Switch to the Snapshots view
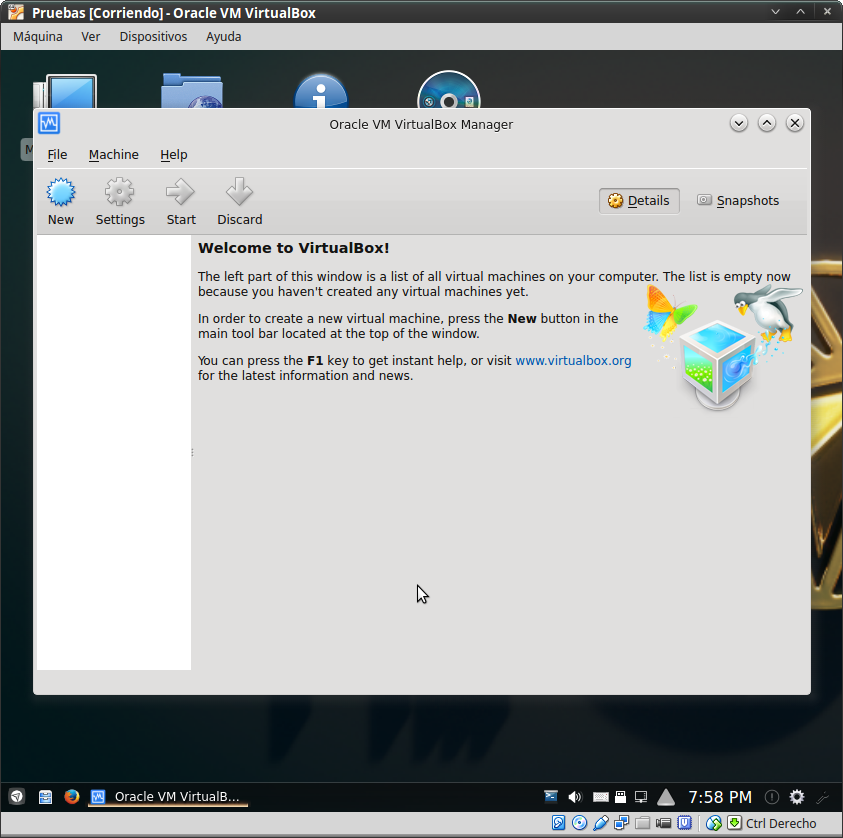Screen dimensions: 843x838 (x=738, y=201)
